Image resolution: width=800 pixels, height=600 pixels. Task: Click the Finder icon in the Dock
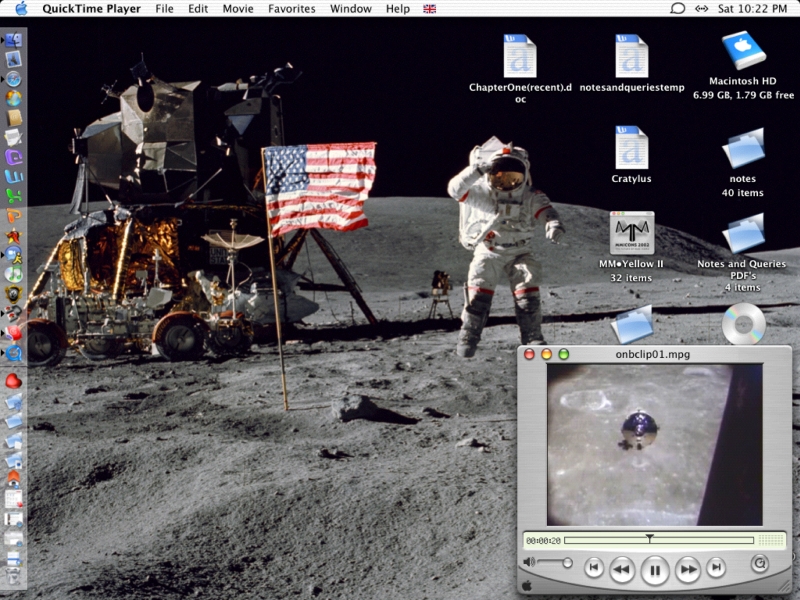14,41
